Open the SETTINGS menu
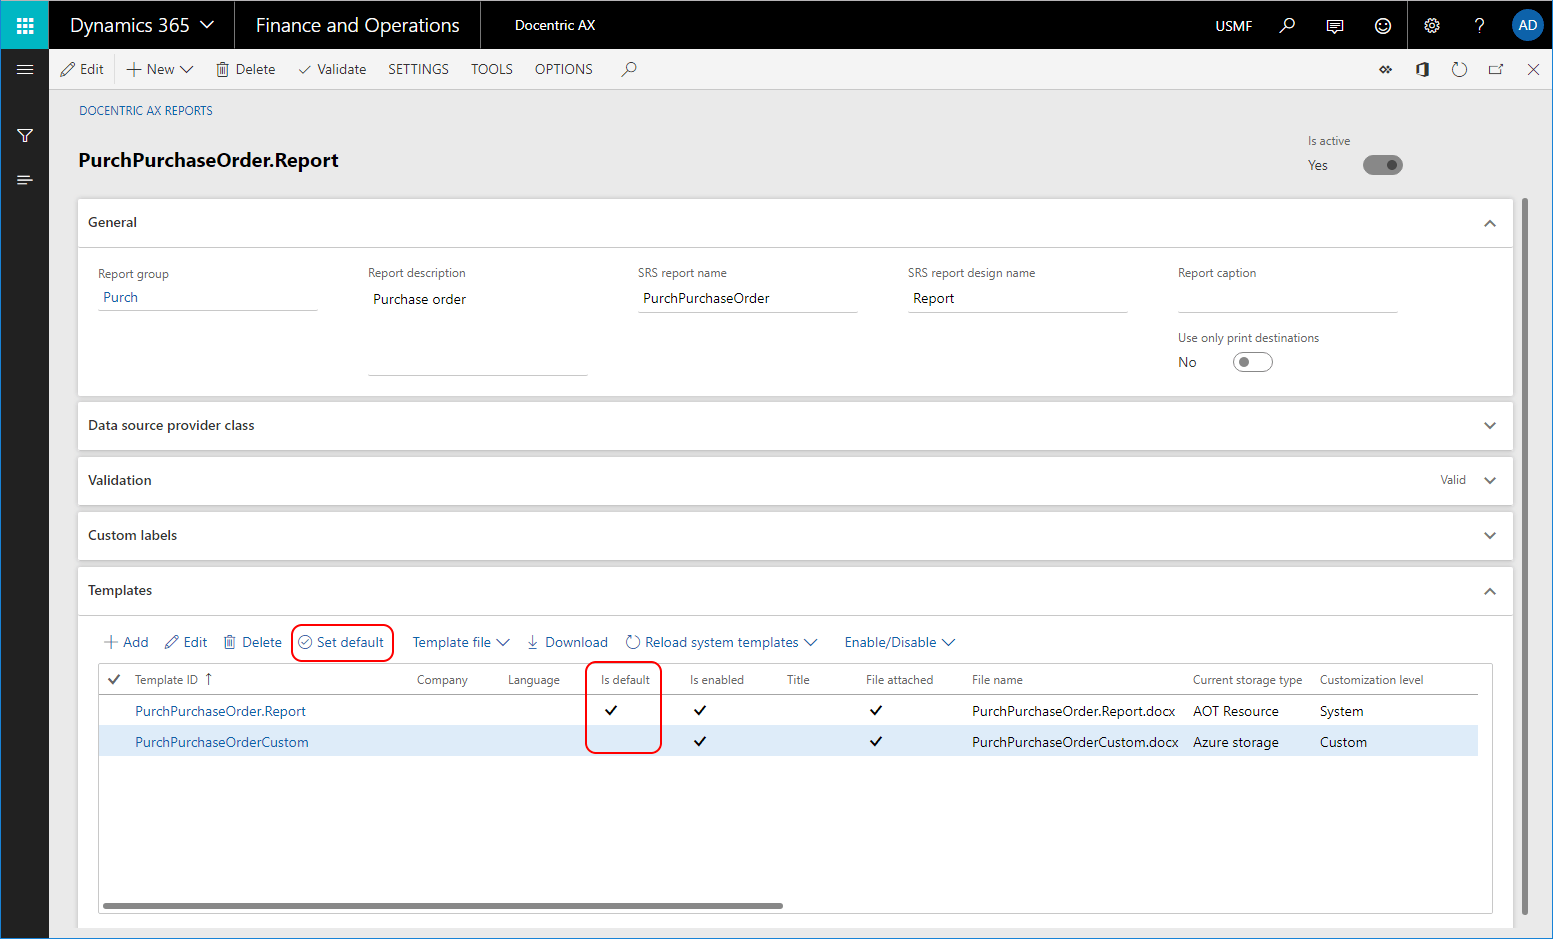The width and height of the screenshot is (1553, 939). (x=418, y=69)
